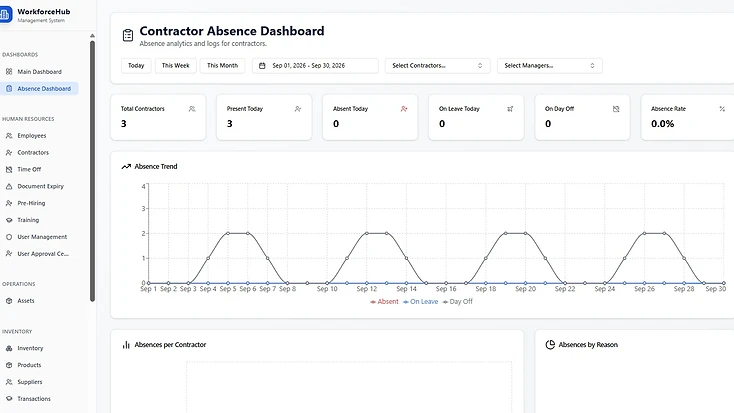Screen dimensions: 734x413
Task: Click the Absences per Contractor bar chart icon
Action: click(126, 345)
